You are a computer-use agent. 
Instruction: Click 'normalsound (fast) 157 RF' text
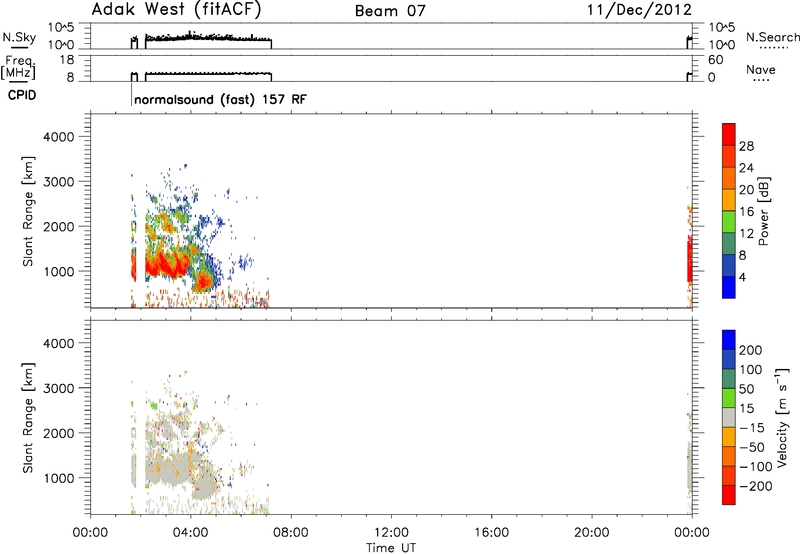pyautogui.click(x=220, y=99)
